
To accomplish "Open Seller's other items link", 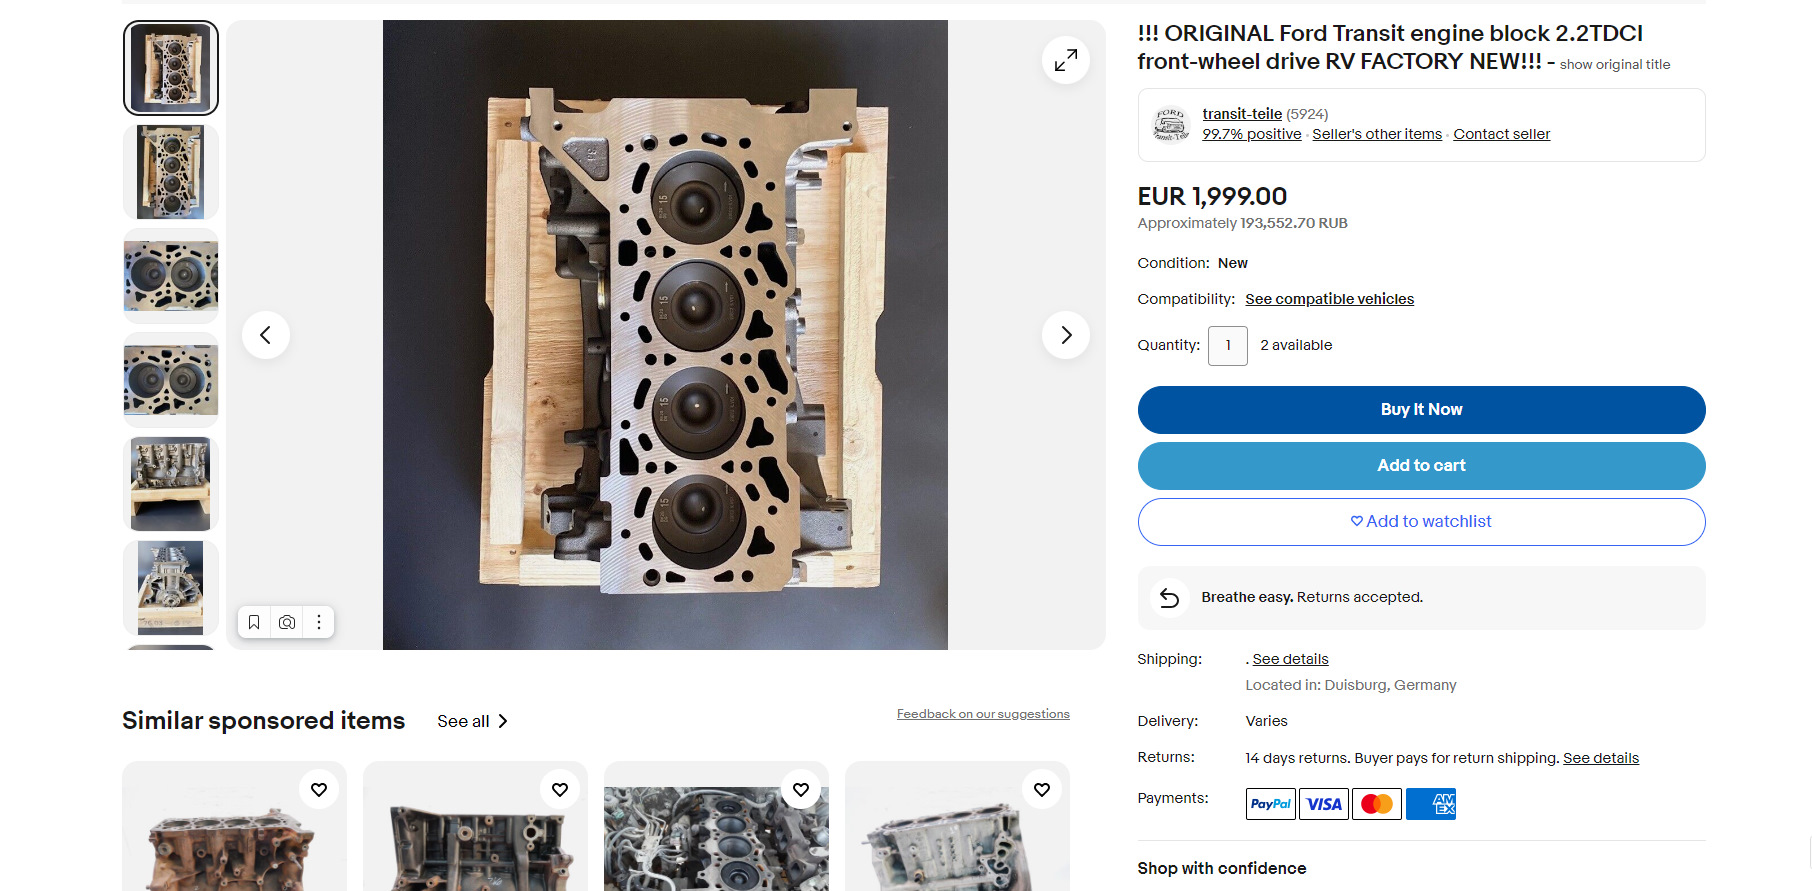I will point(1377,134).
